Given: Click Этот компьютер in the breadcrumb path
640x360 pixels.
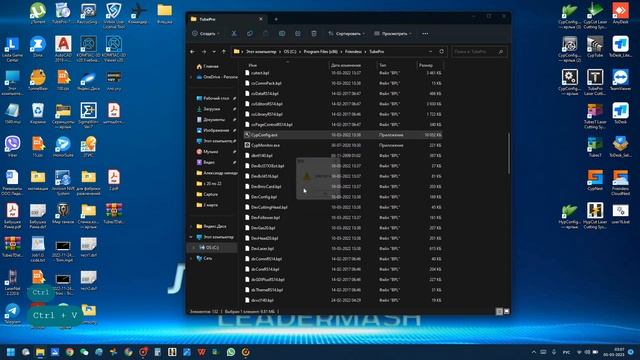Looking at the screenshot, I should 261,52.
